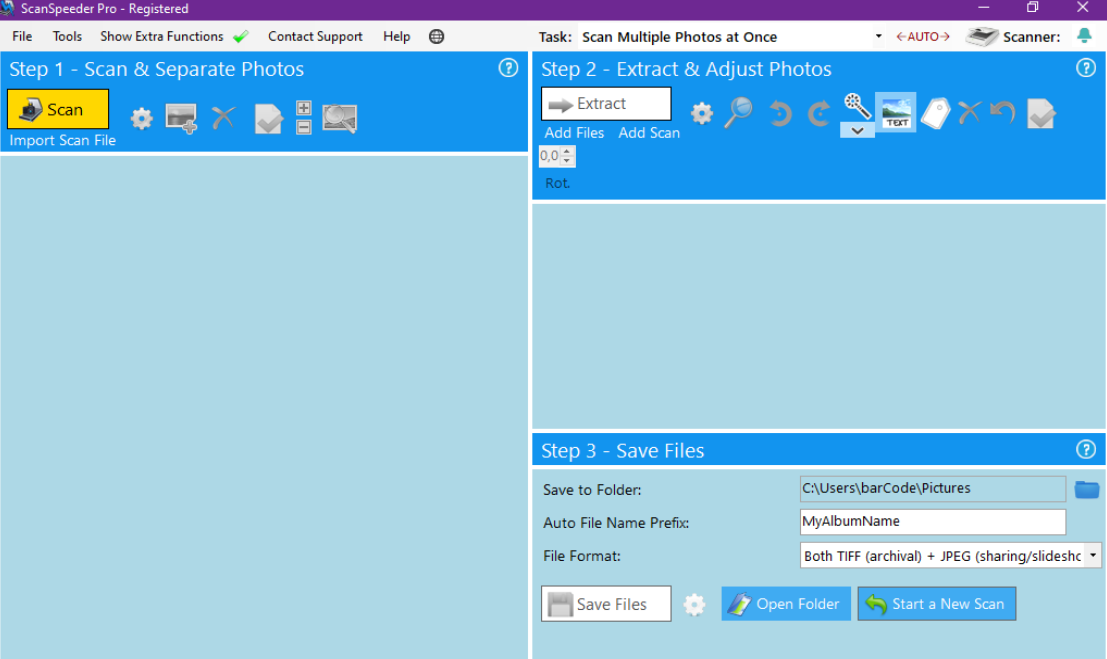Click the yellow Scan button

[x=58, y=109]
